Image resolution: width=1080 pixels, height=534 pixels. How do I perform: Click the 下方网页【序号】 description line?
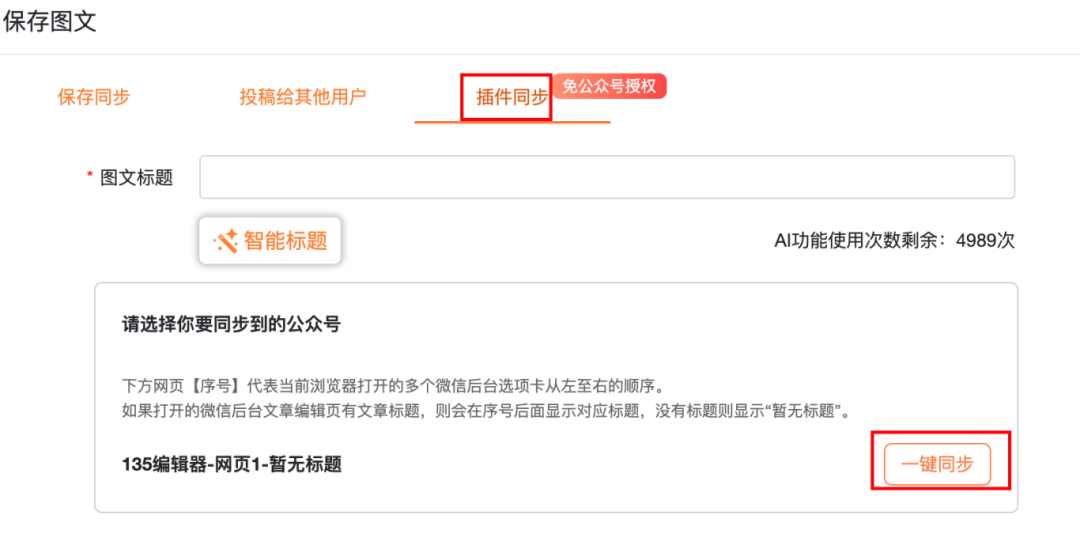[392, 386]
